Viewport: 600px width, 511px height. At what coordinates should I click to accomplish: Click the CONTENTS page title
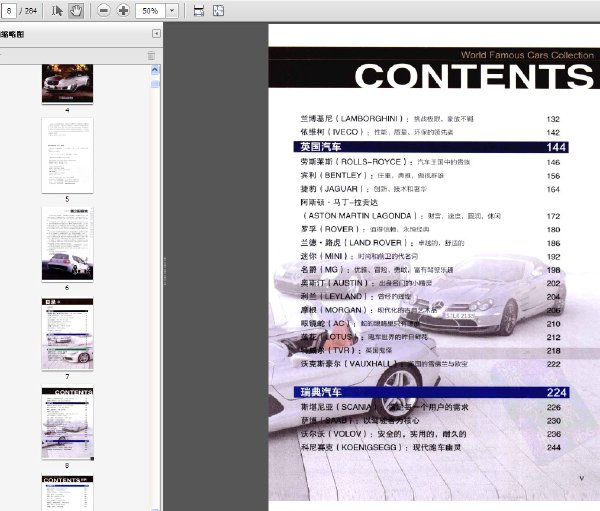click(474, 76)
